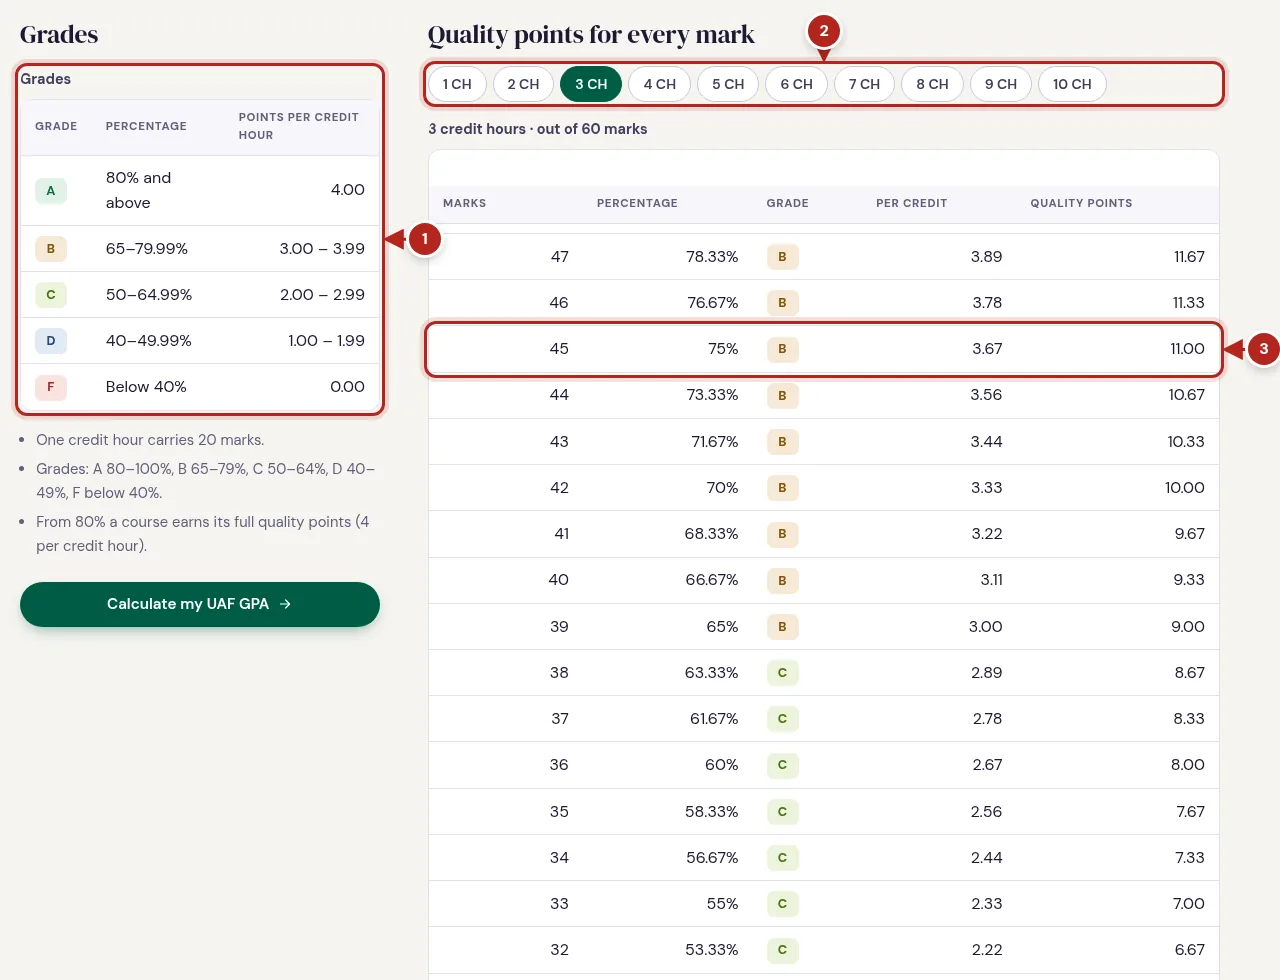Choose the 6 CH credit hour pill
1280x980 pixels.
796,84
